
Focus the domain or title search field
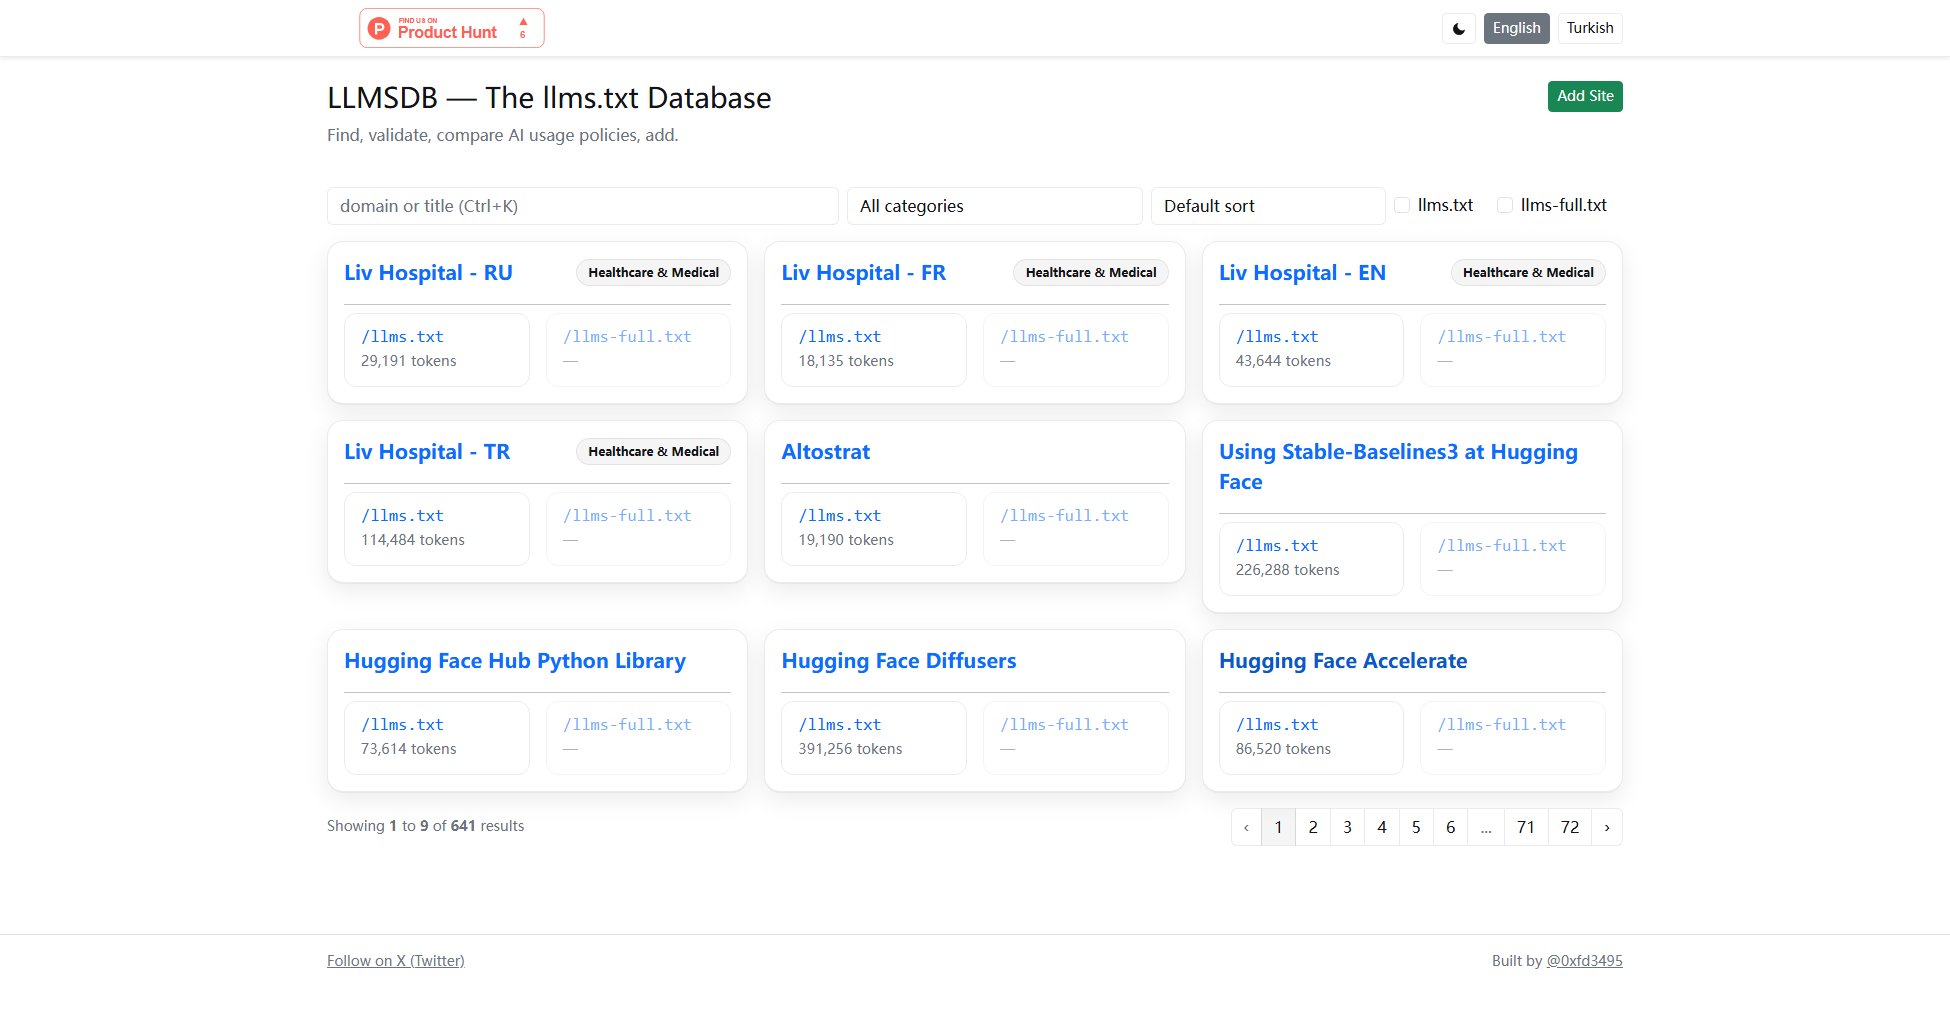click(582, 206)
